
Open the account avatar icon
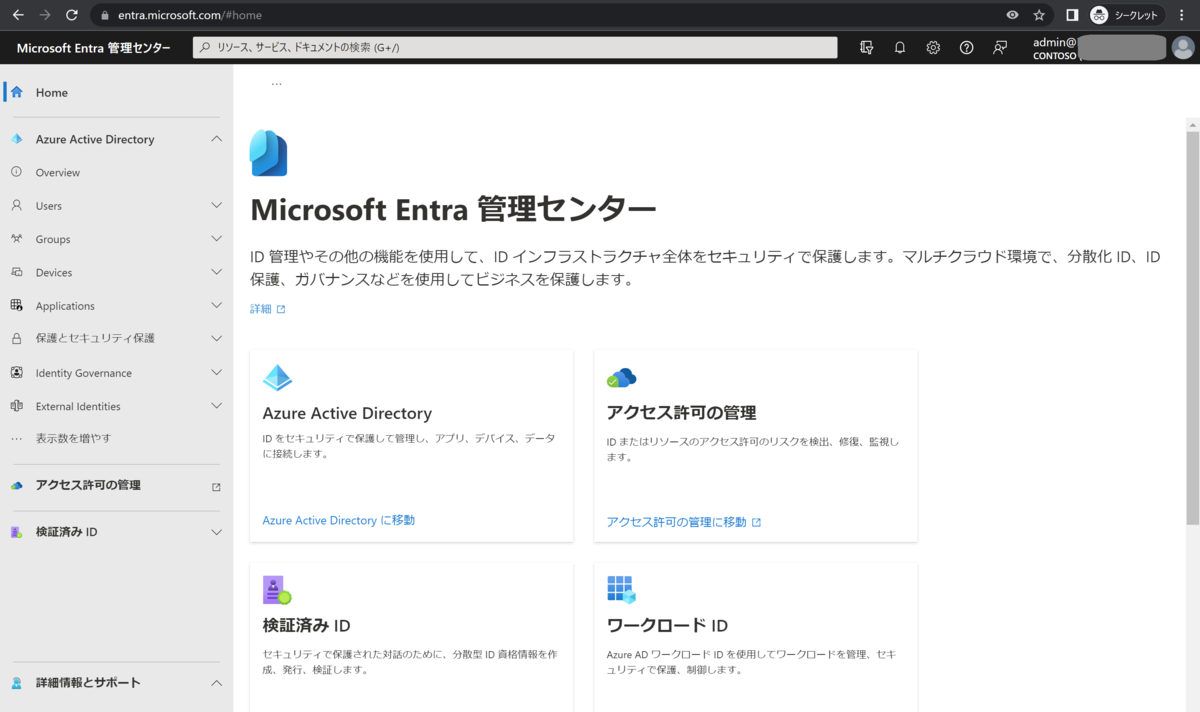click(x=1183, y=47)
